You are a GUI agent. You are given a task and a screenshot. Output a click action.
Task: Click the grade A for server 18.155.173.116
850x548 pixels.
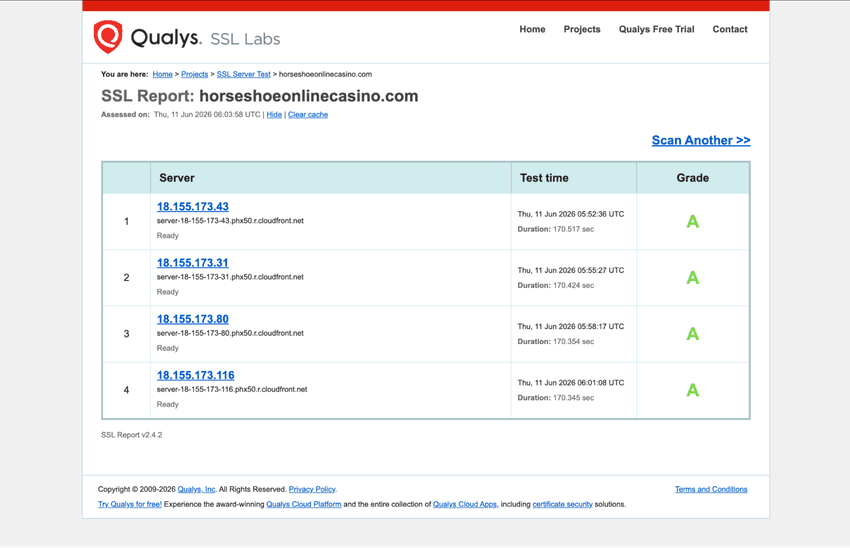[693, 390]
